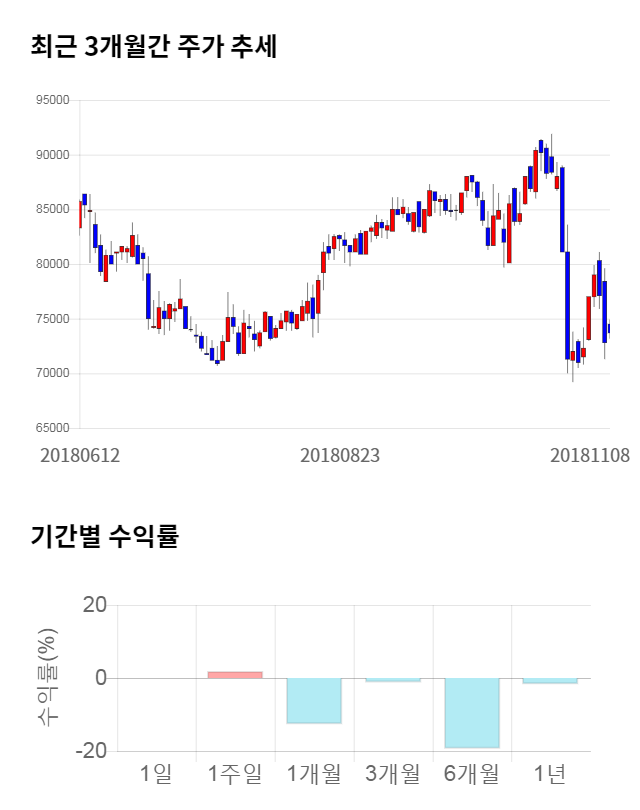Click the thin 3개월 return bar

pos(393,680)
